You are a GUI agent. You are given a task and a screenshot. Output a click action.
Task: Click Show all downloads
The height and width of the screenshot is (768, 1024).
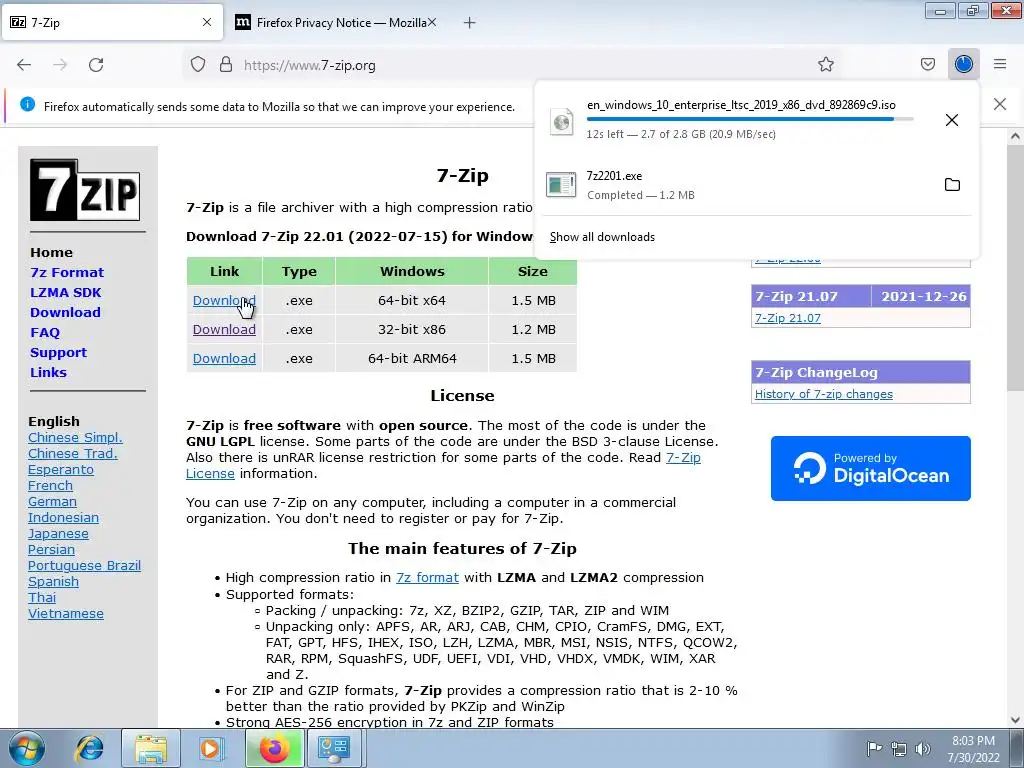pyautogui.click(x=602, y=236)
